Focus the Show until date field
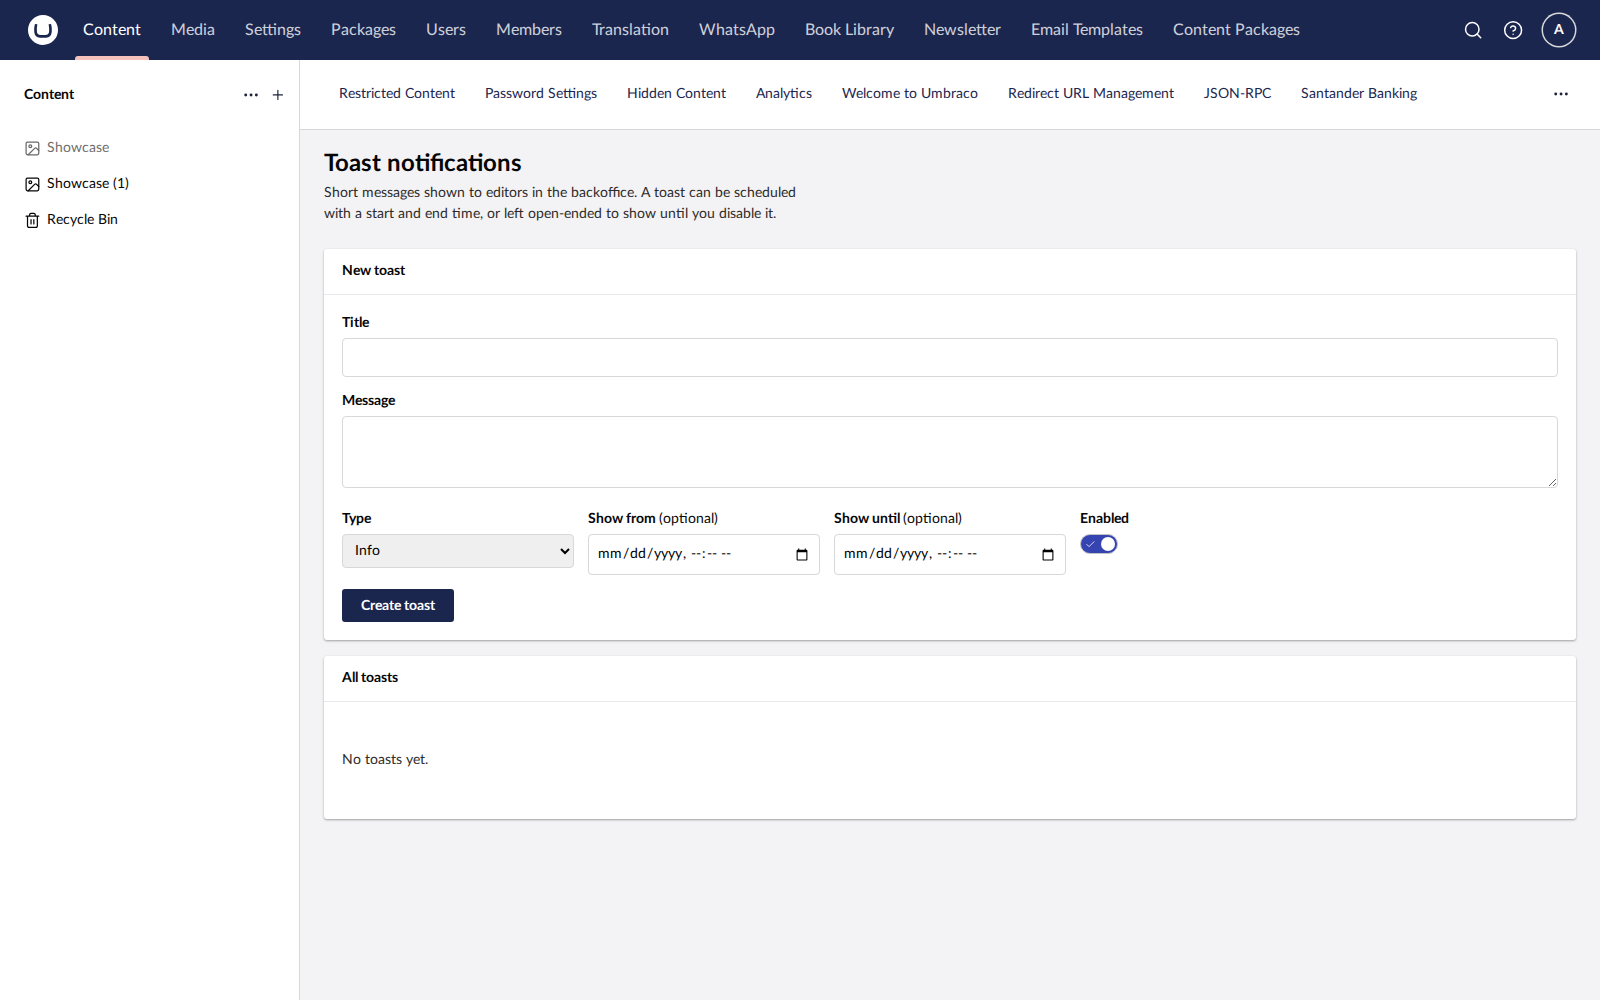 coord(950,555)
